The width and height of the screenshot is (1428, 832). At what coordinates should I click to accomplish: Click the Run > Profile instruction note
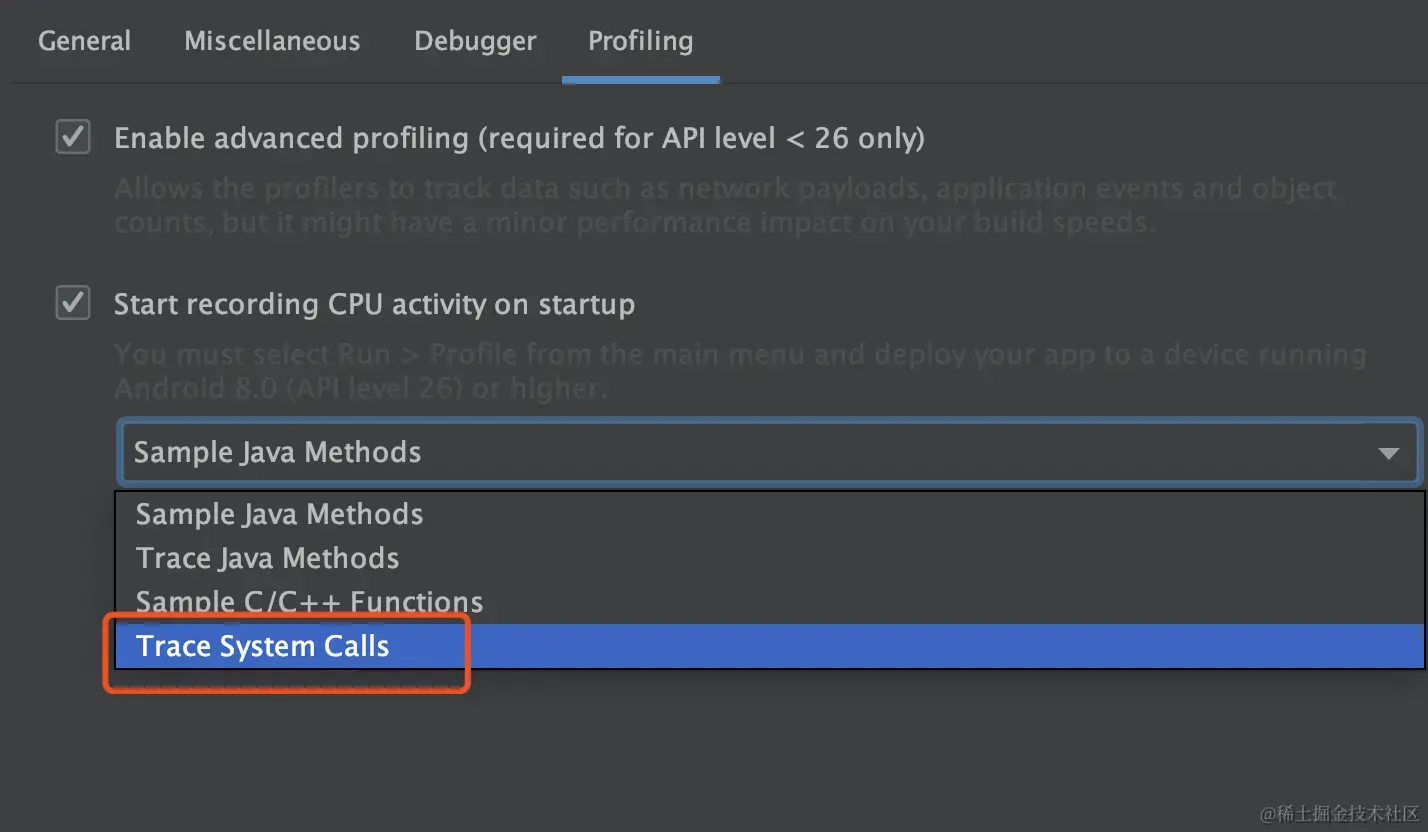740,371
